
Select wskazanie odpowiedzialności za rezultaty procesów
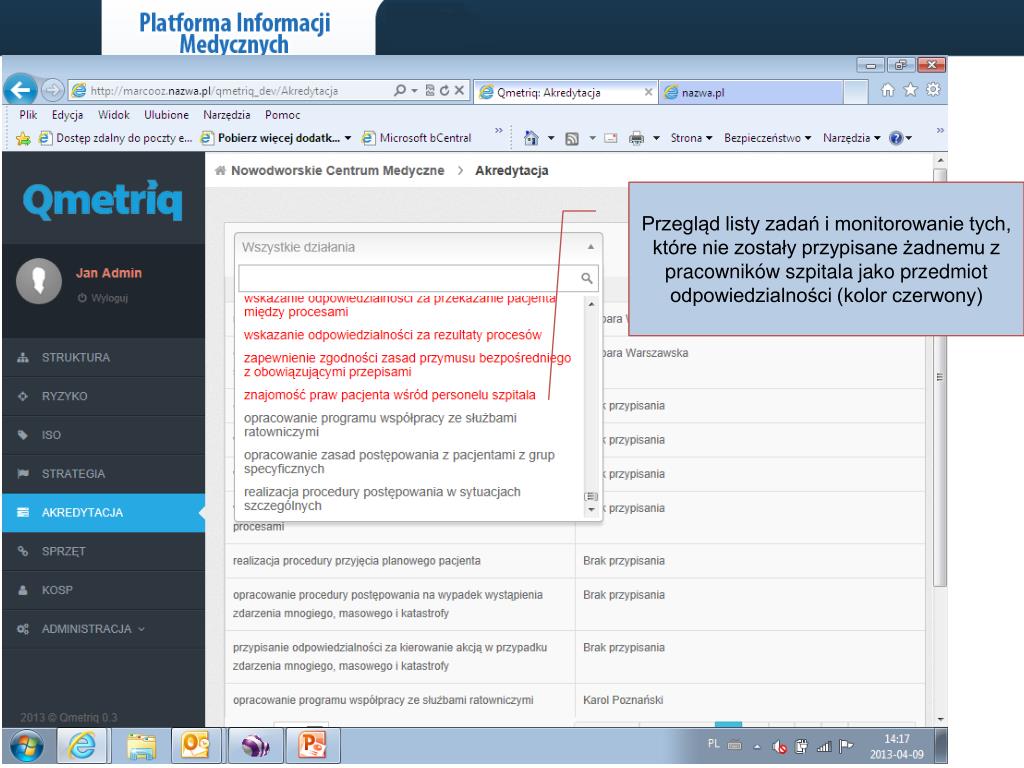[392, 334]
